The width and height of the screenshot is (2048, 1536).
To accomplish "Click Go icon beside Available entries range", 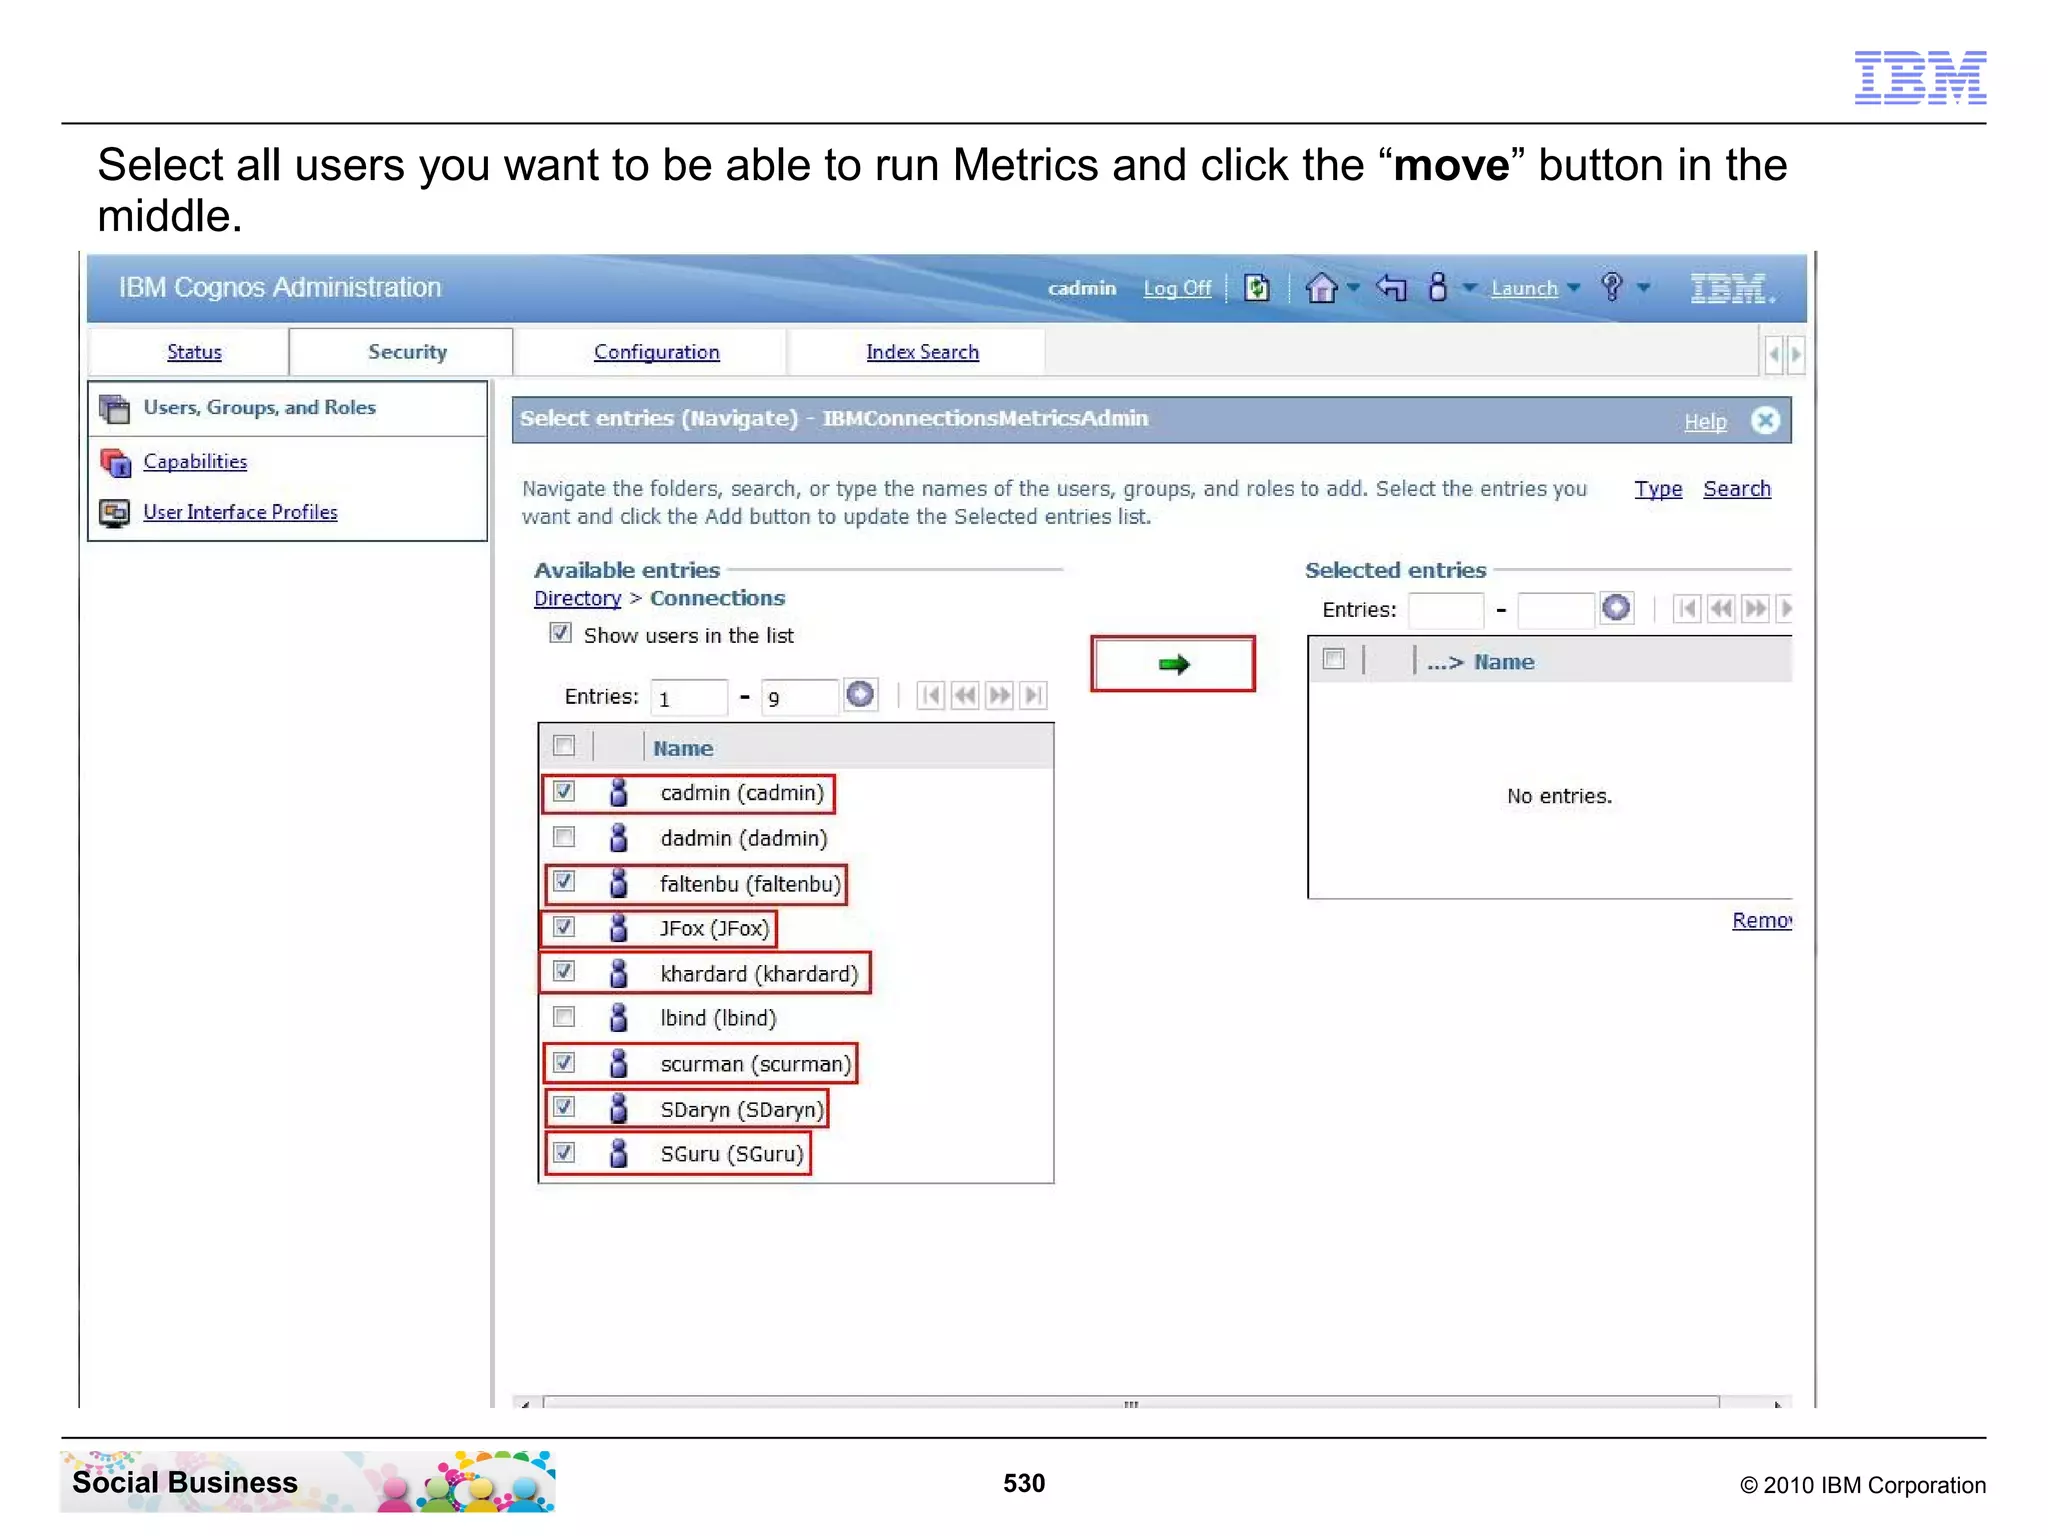I will (860, 694).
